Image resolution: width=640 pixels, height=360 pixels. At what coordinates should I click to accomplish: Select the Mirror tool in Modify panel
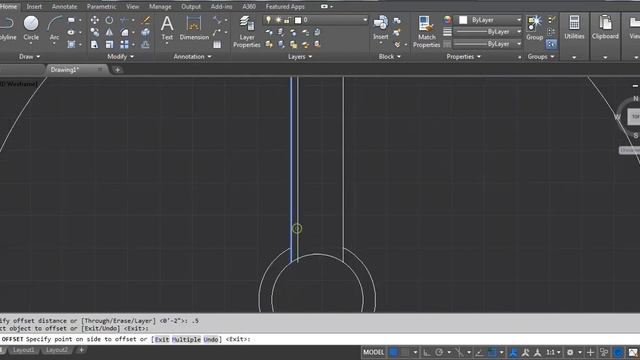click(x=109, y=32)
